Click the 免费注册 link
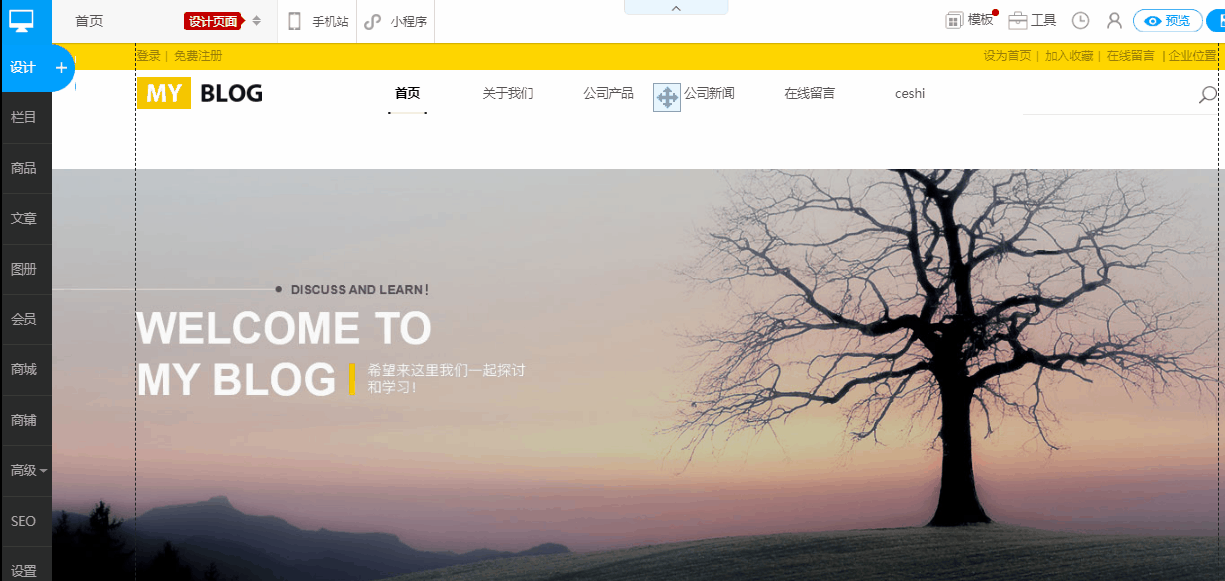 click(x=198, y=56)
